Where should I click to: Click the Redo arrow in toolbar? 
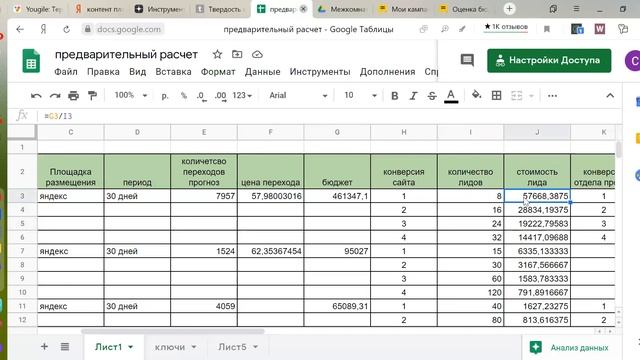tap(55, 96)
